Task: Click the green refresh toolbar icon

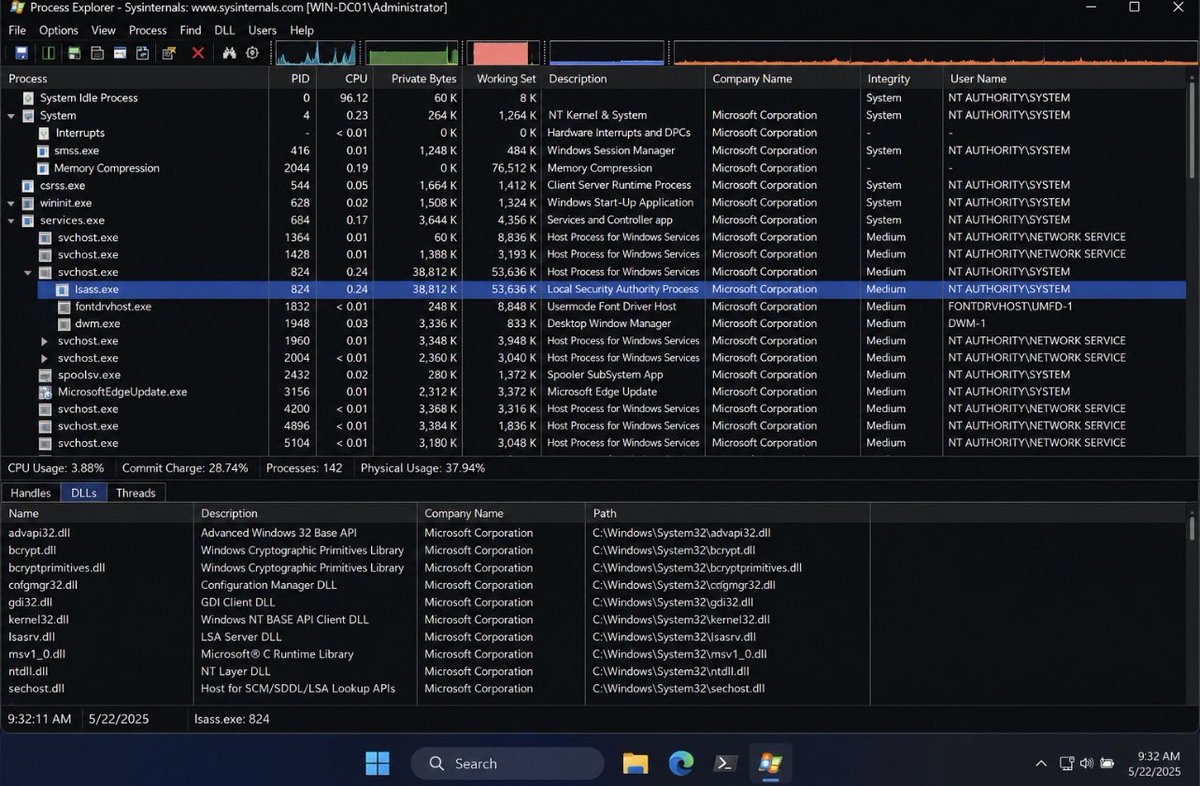Action: click(49, 53)
